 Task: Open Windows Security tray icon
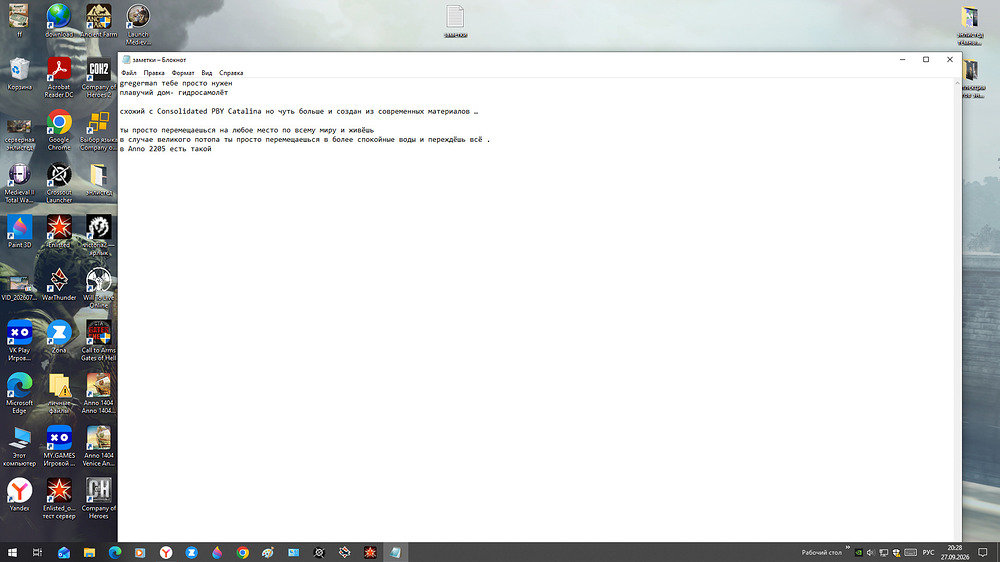pos(896,552)
